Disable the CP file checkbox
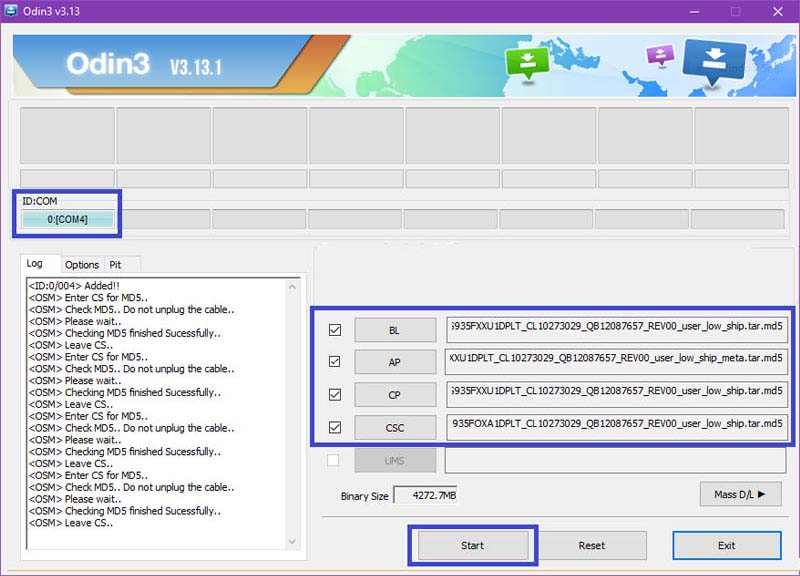 (334, 394)
